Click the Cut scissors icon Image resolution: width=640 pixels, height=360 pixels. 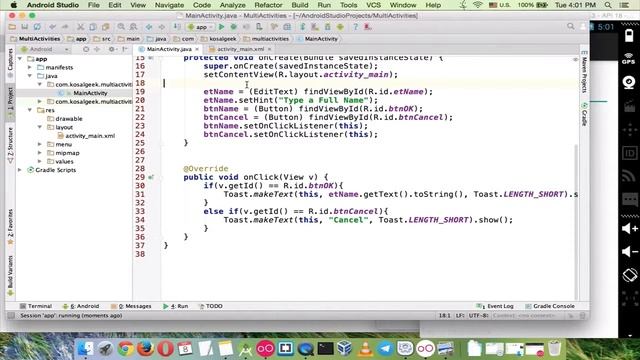click(80, 27)
